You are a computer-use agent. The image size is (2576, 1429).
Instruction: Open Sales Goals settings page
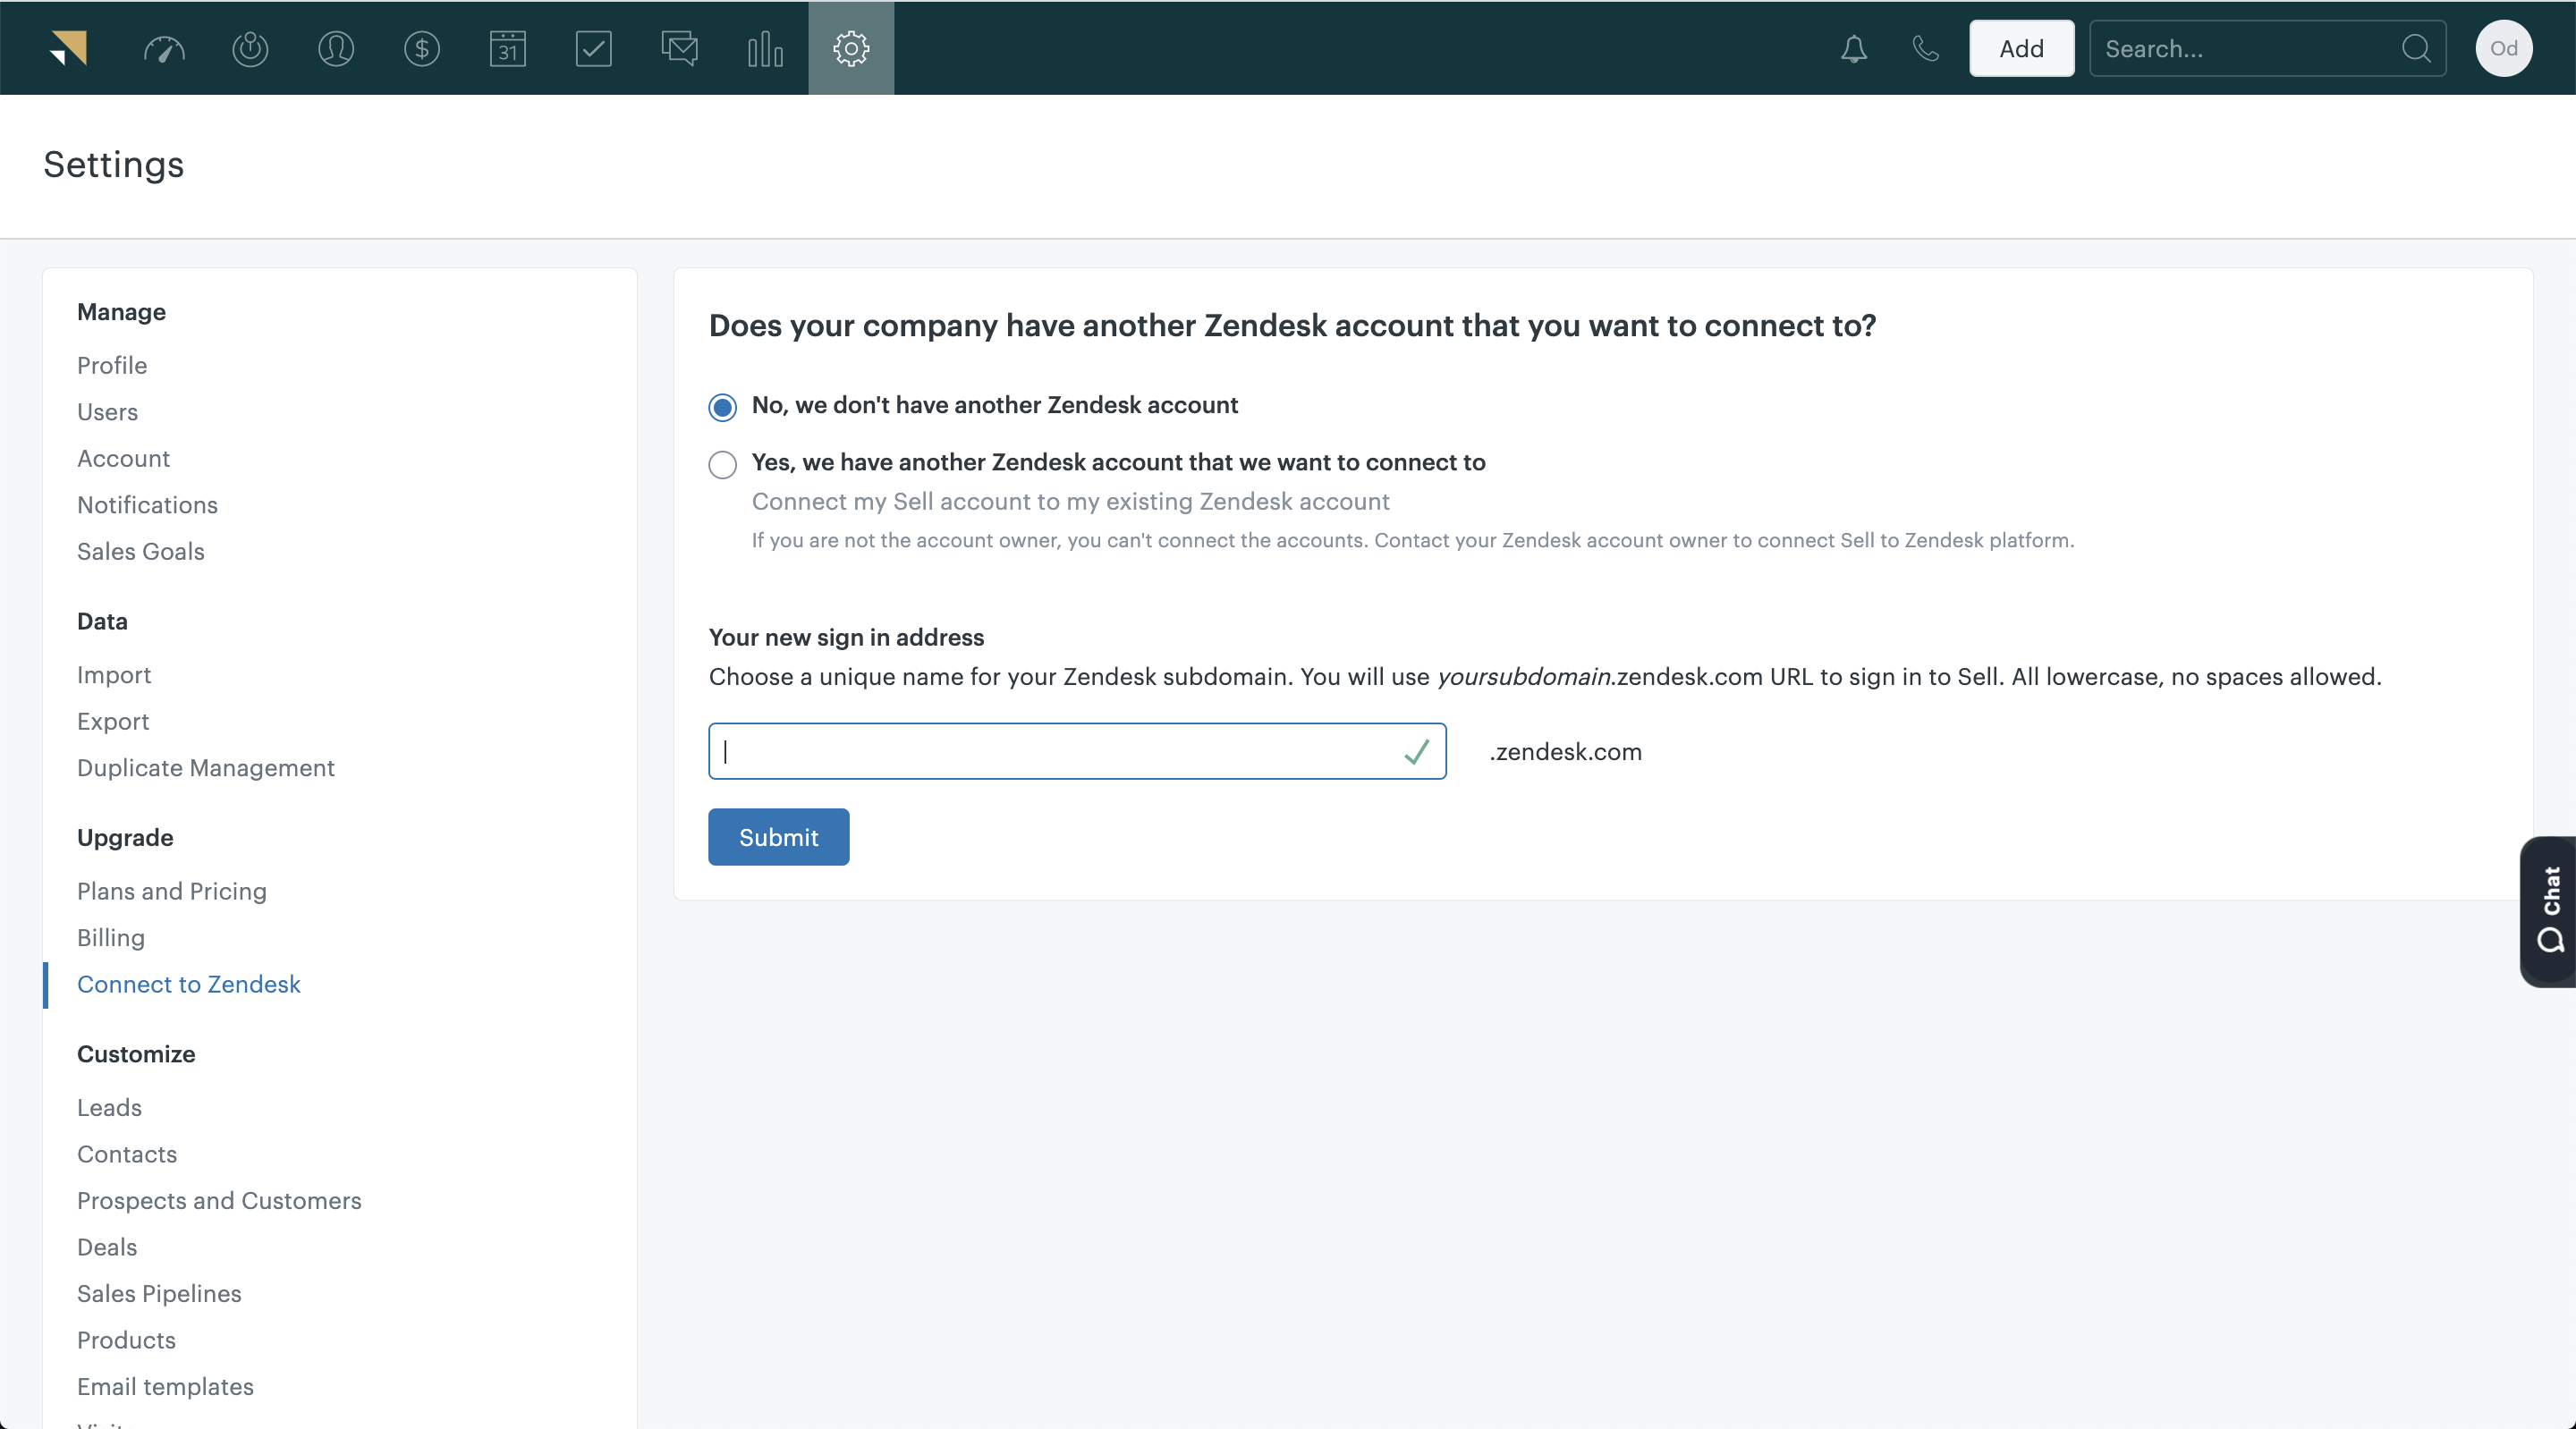[139, 549]
